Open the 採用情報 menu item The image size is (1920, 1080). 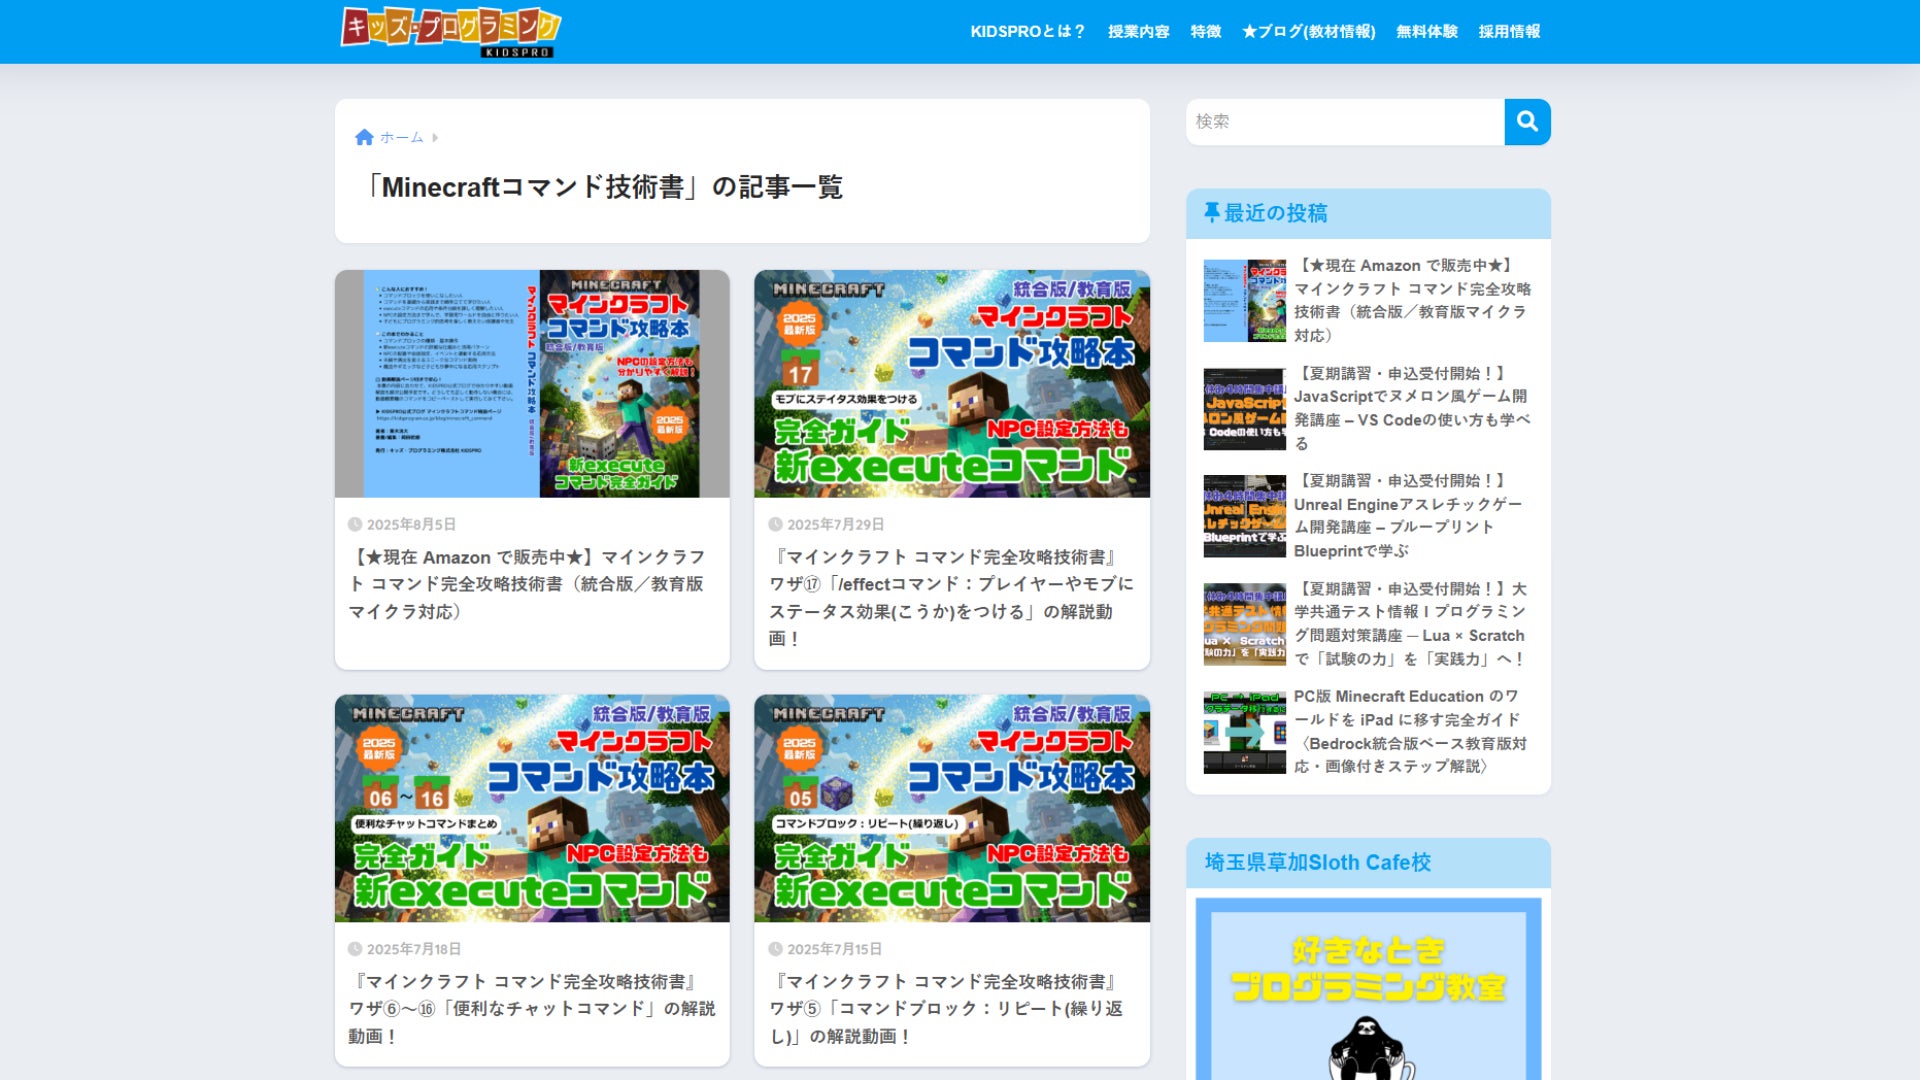[1509, 32]
